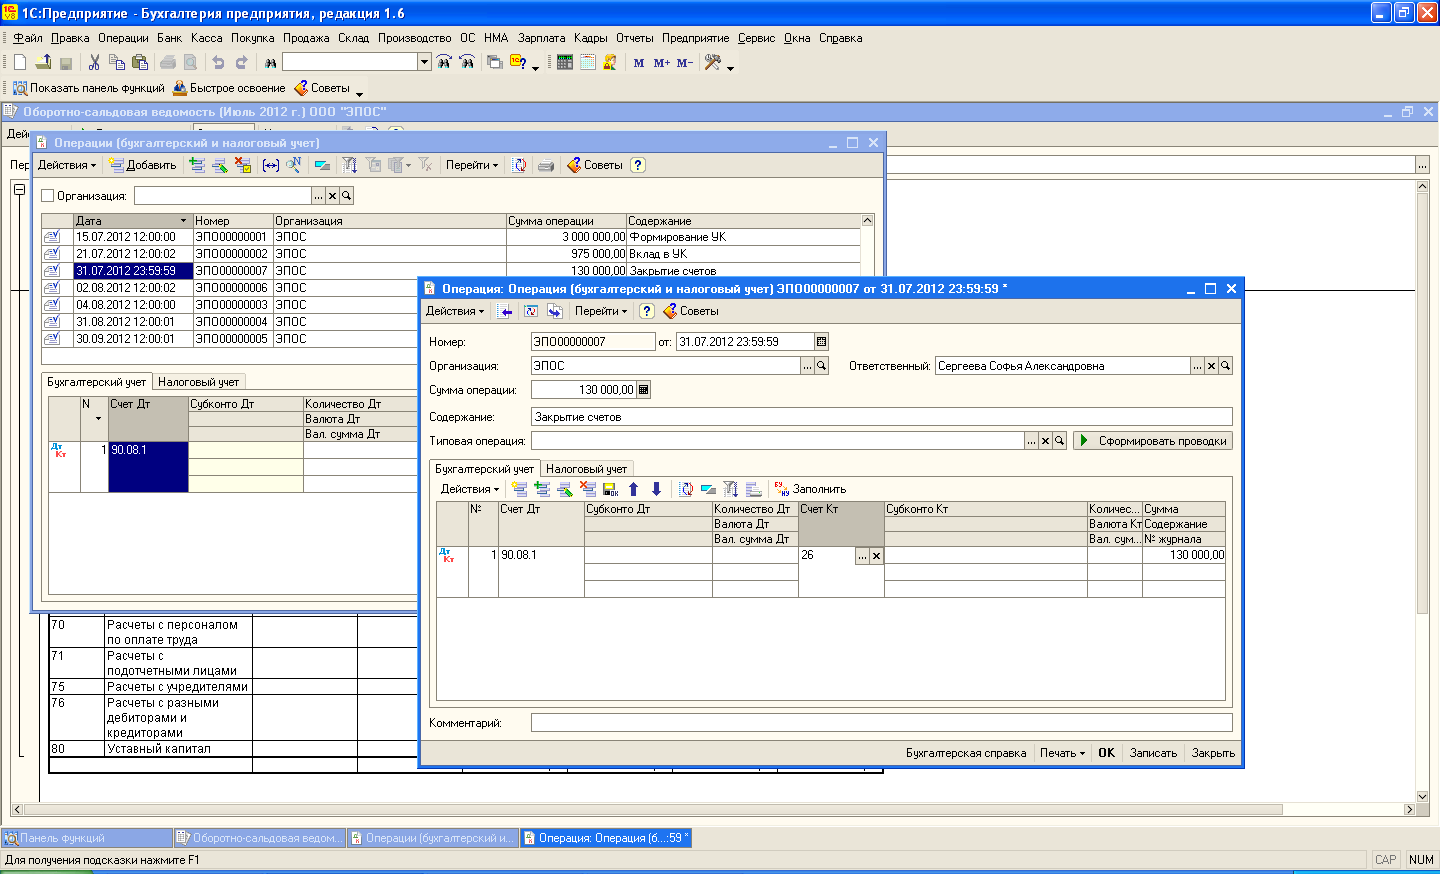Click the Cut scissors icon

(94, 62)
